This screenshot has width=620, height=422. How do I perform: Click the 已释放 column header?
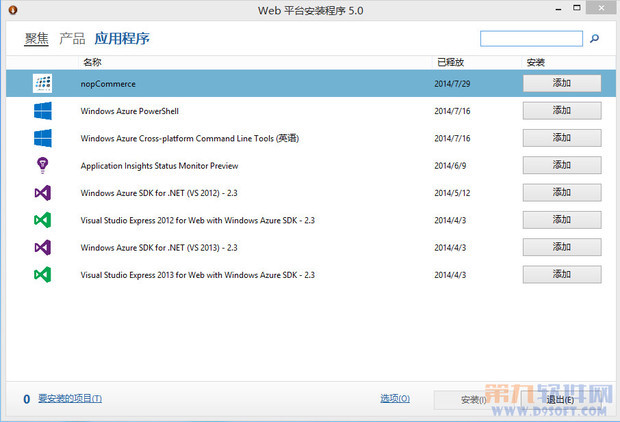point(450,62)
